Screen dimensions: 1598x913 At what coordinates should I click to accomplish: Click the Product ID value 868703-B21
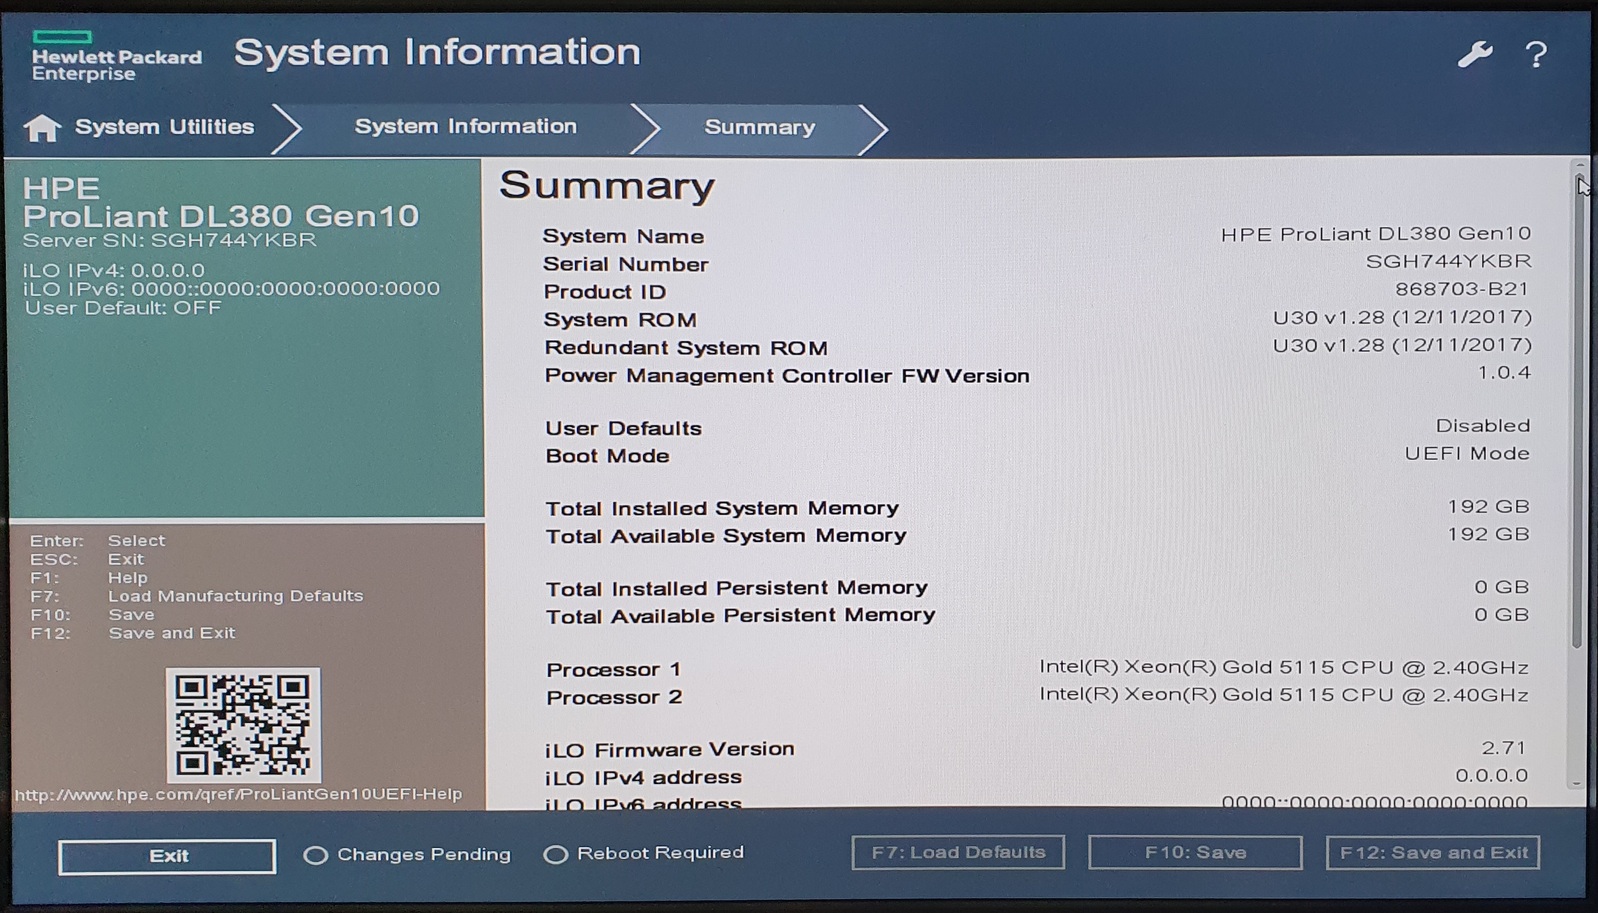[1462, 289]
